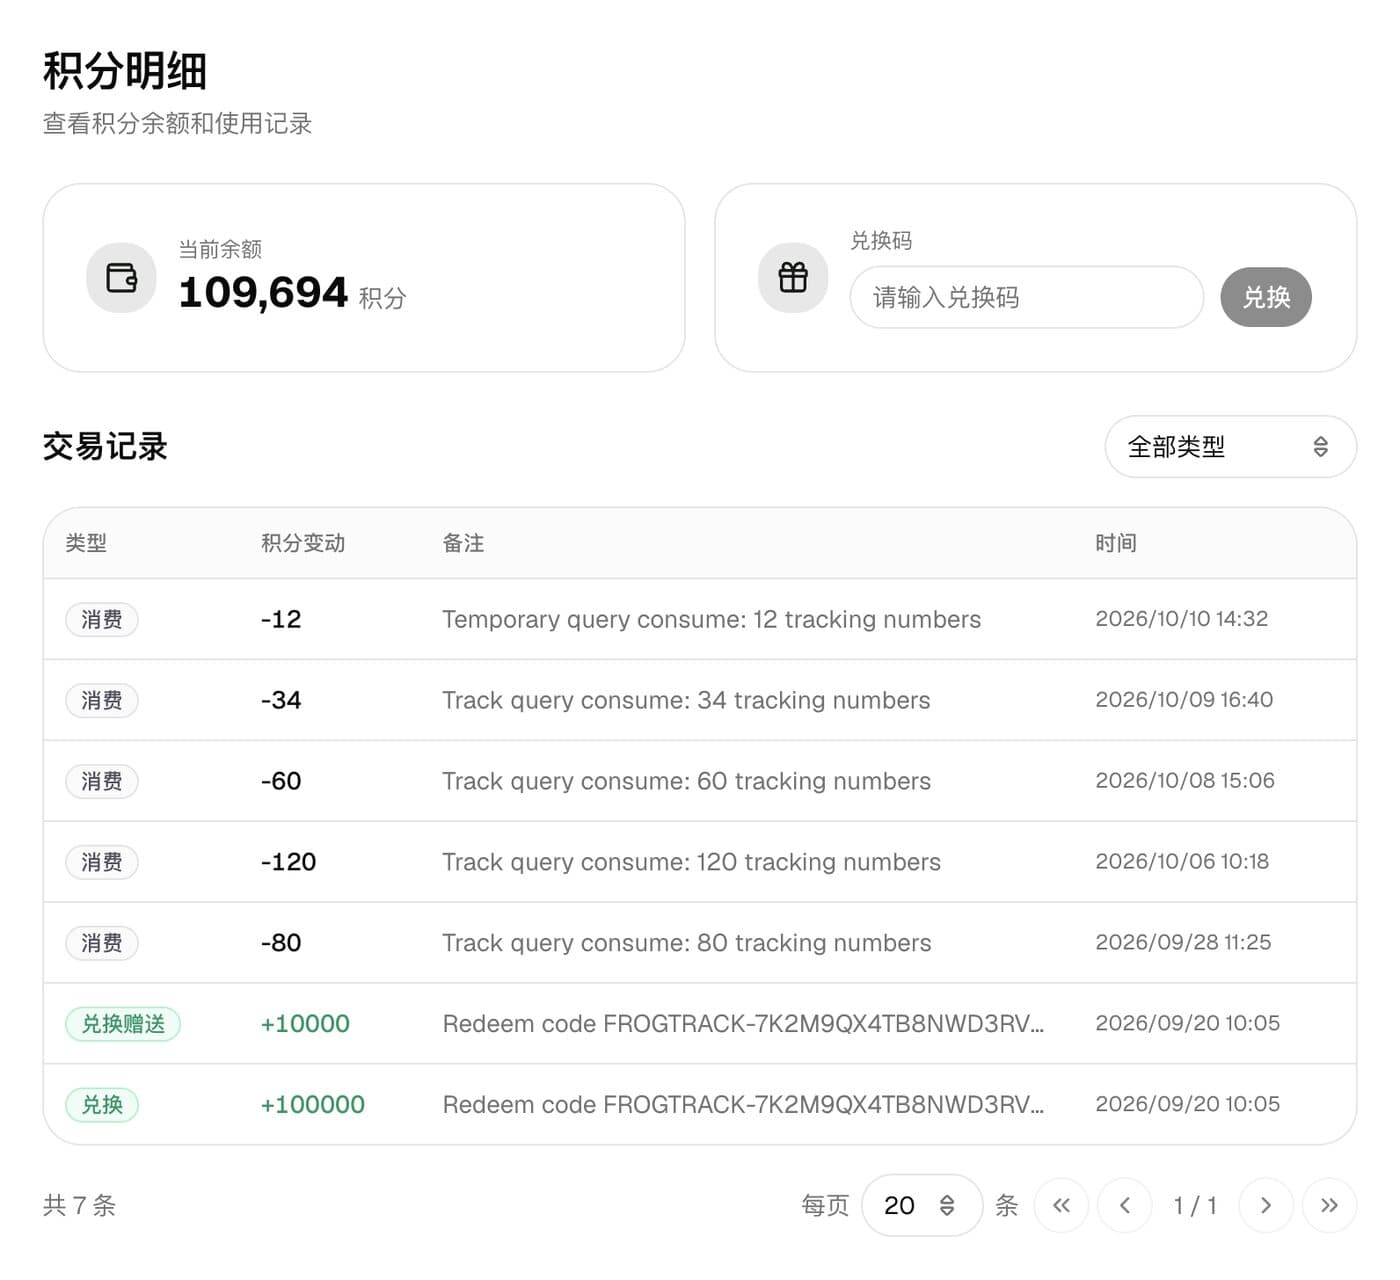Click the 积分明细 page title
The height and width of the screenshot is (1280, 1400).
[x=125, y=71]
